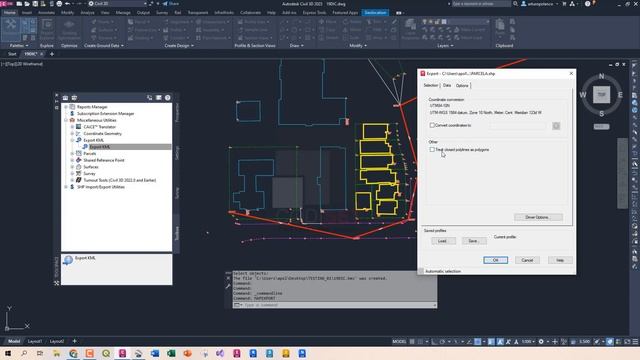Click the first toolbox icon in the Toolbox header
The height and width of the screenshot is (360, 640).
pyautogui.click(x=65, y=98)
